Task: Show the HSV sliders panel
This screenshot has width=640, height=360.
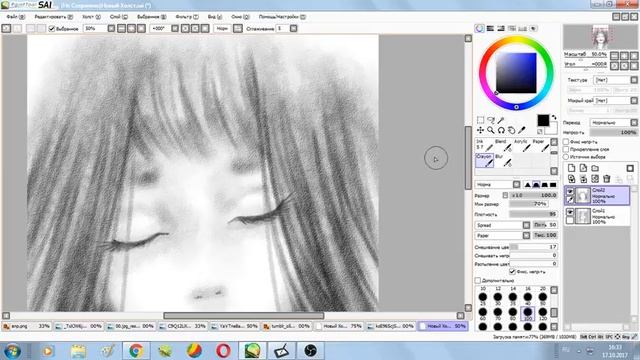Action: 501,29
